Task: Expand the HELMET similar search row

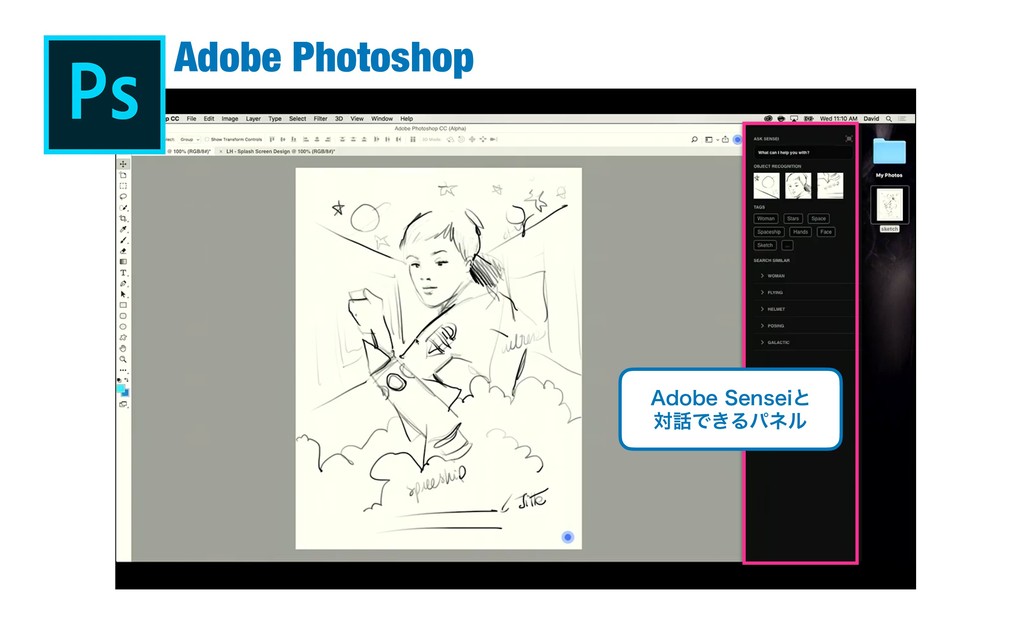Action: (803, 309)
